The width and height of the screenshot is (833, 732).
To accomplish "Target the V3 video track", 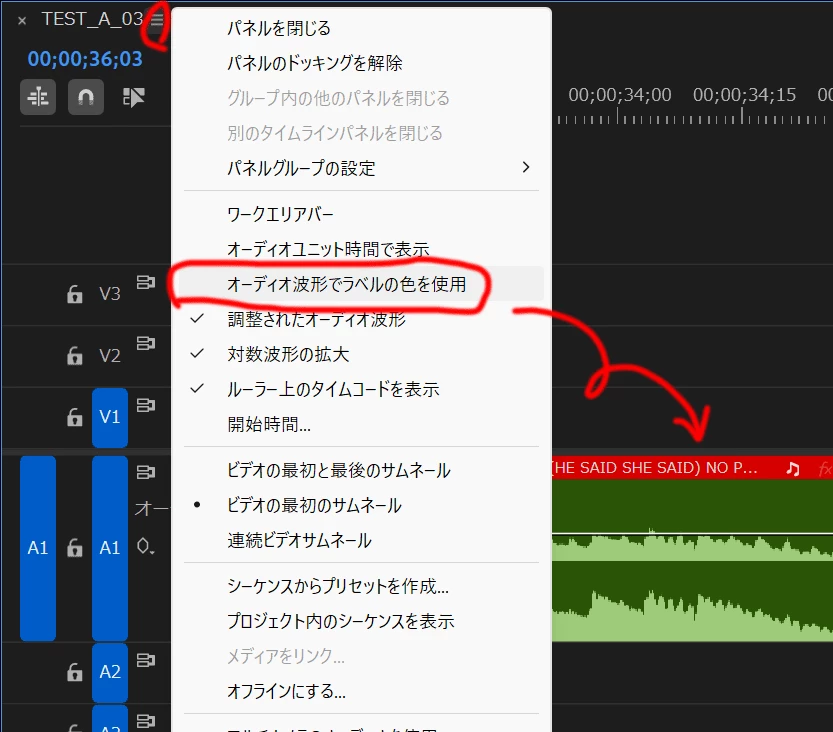I will [x=110, y=294].
